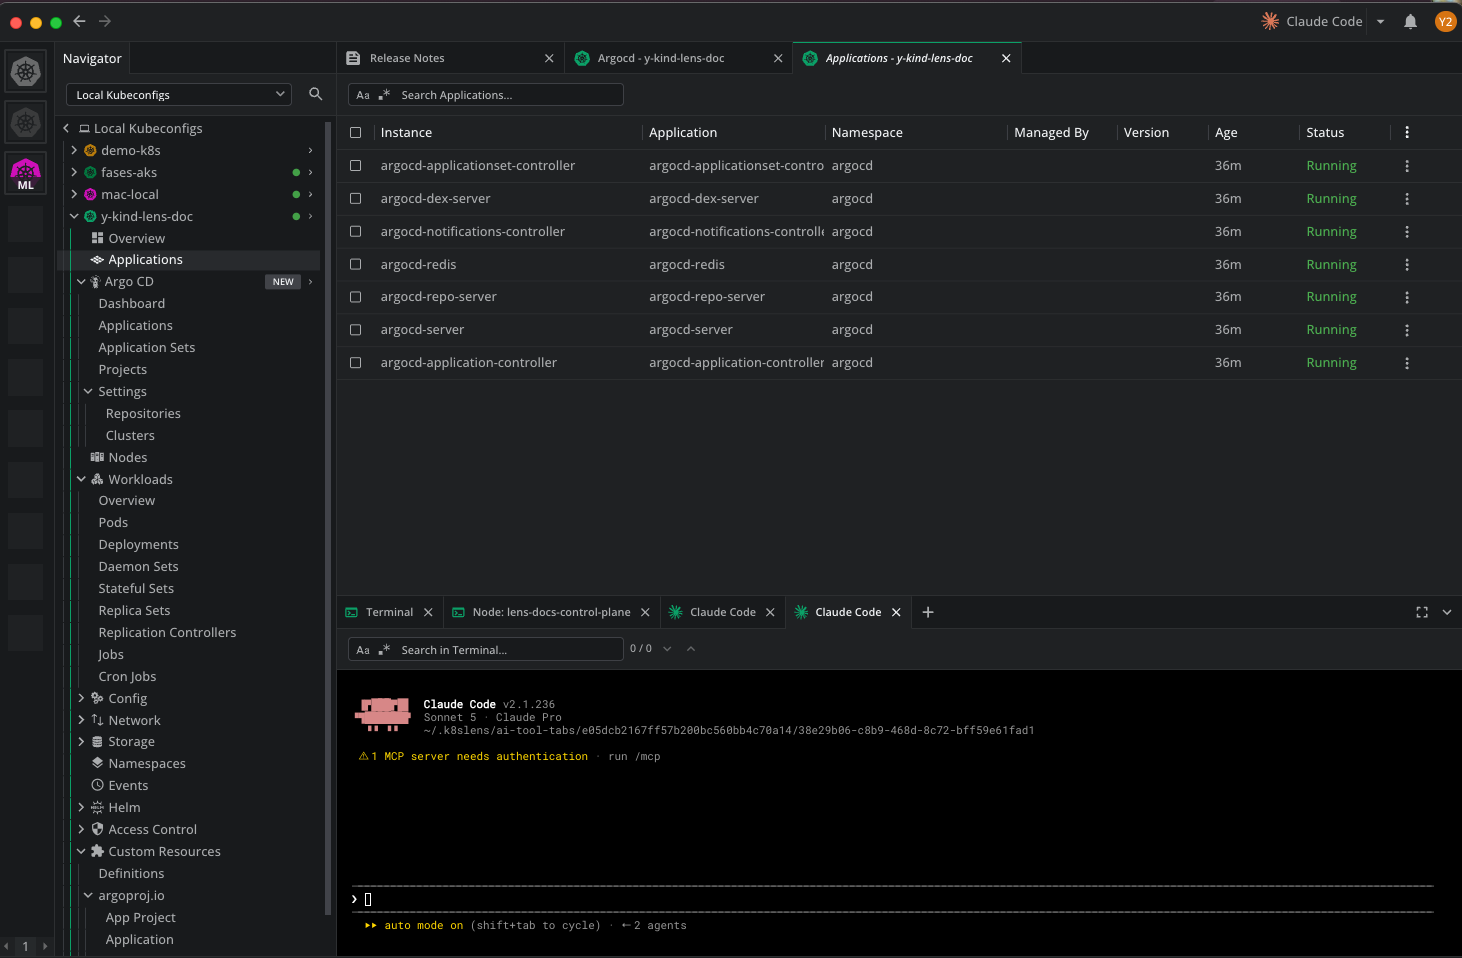1462x958 pixels.
Task: Toggle regex option in Search Applications
Action: tap(384, 95)
